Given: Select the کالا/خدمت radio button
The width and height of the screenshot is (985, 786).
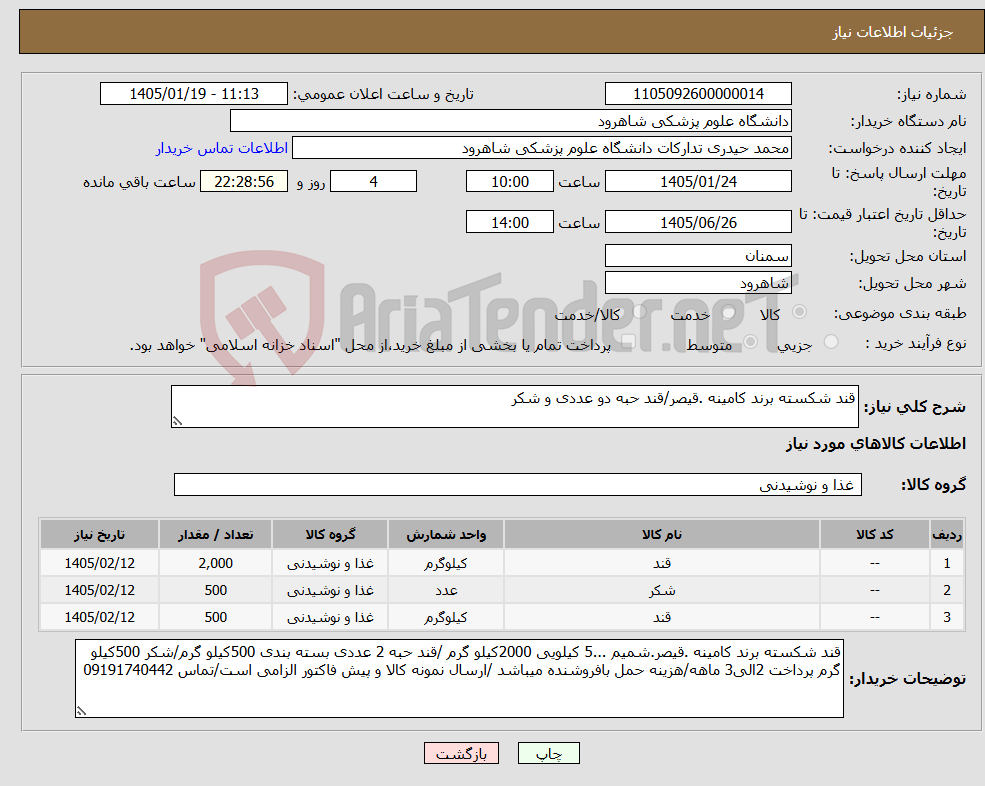Looking at the screenshot, I should (x=639, y=312).
